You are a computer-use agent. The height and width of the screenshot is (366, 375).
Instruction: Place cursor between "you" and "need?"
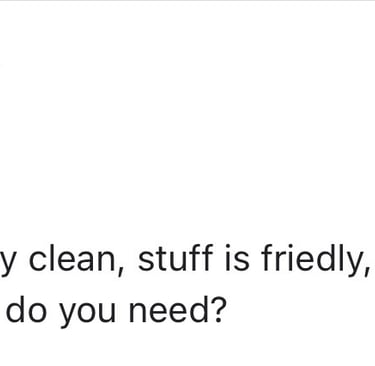coord(123,310)
